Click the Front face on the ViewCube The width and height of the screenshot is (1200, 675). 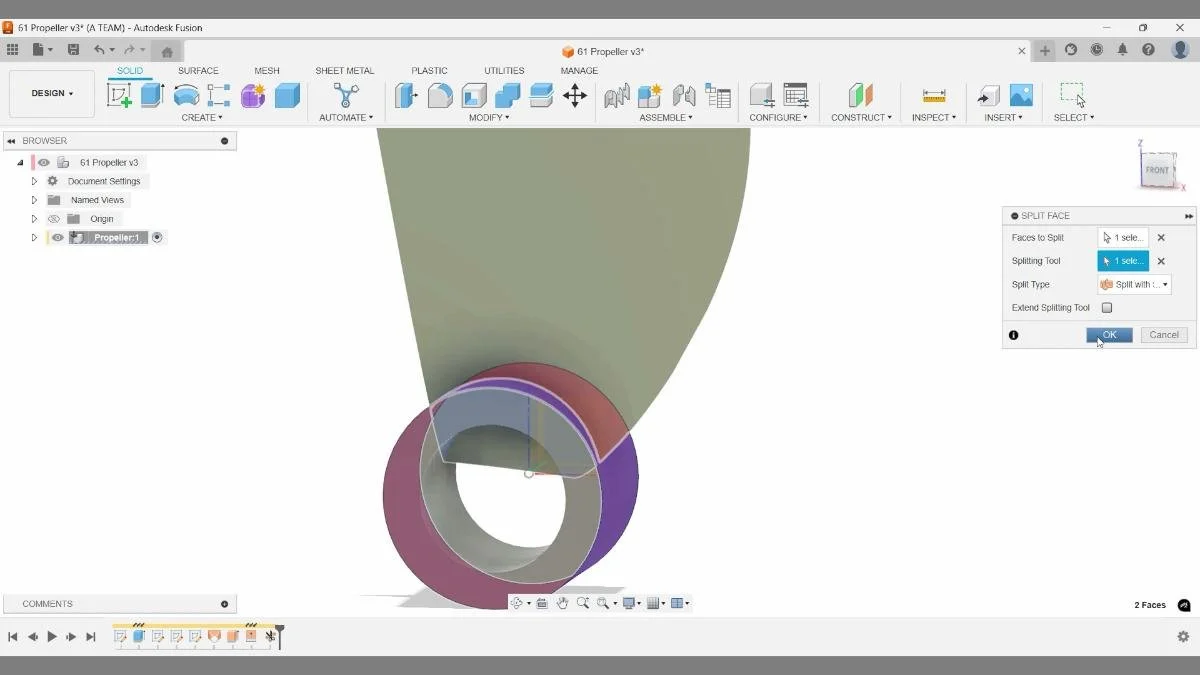1157,170
